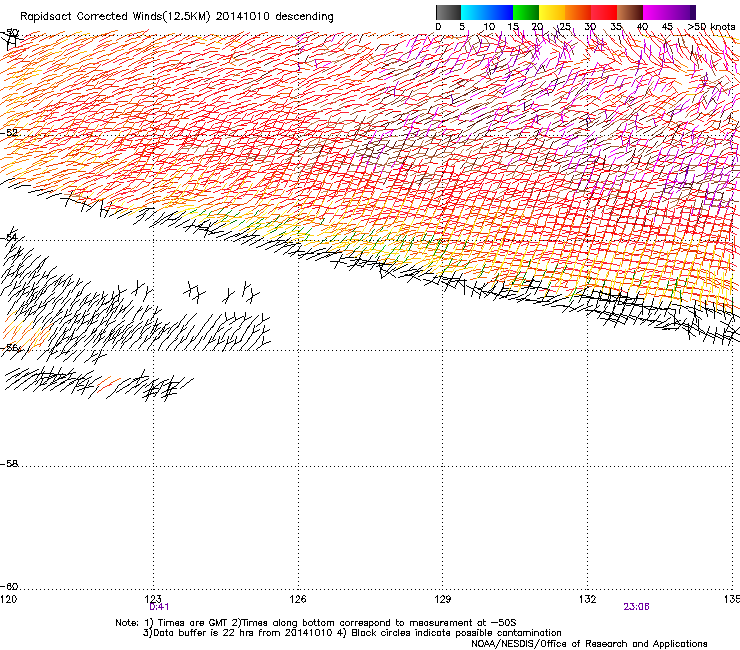Click the purple '0:41' swath time label
This screenshot has height=650, width=740.
tap(160, 607)
